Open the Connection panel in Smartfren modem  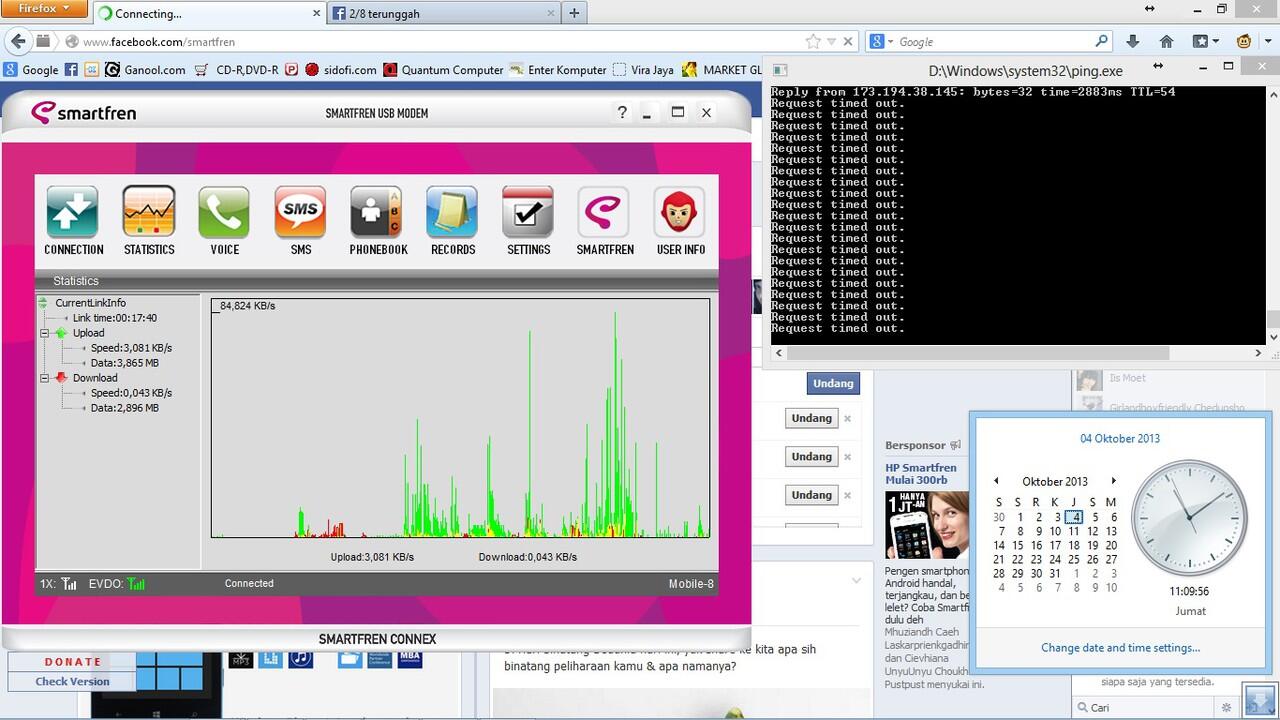pyautogui.click(x=73, y=221)
